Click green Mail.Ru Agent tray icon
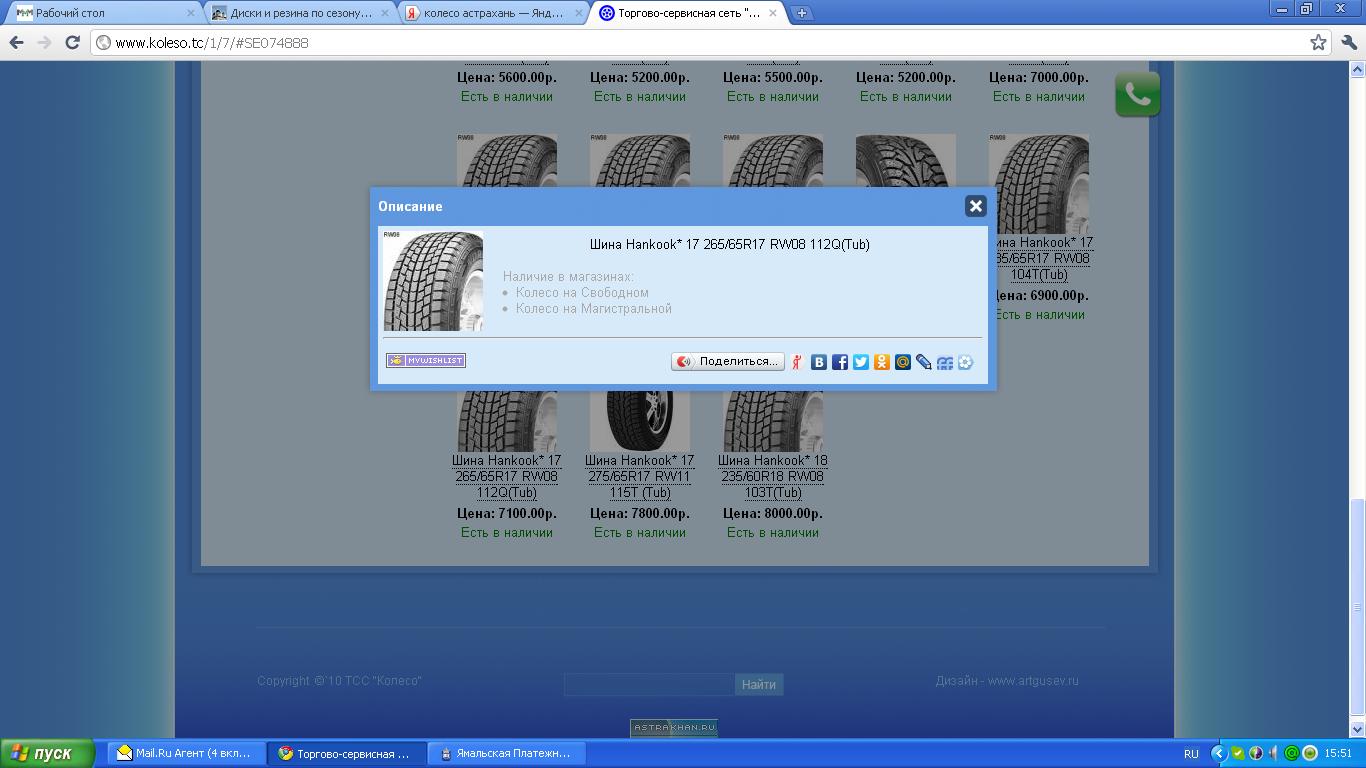 tap(1292, 753)
